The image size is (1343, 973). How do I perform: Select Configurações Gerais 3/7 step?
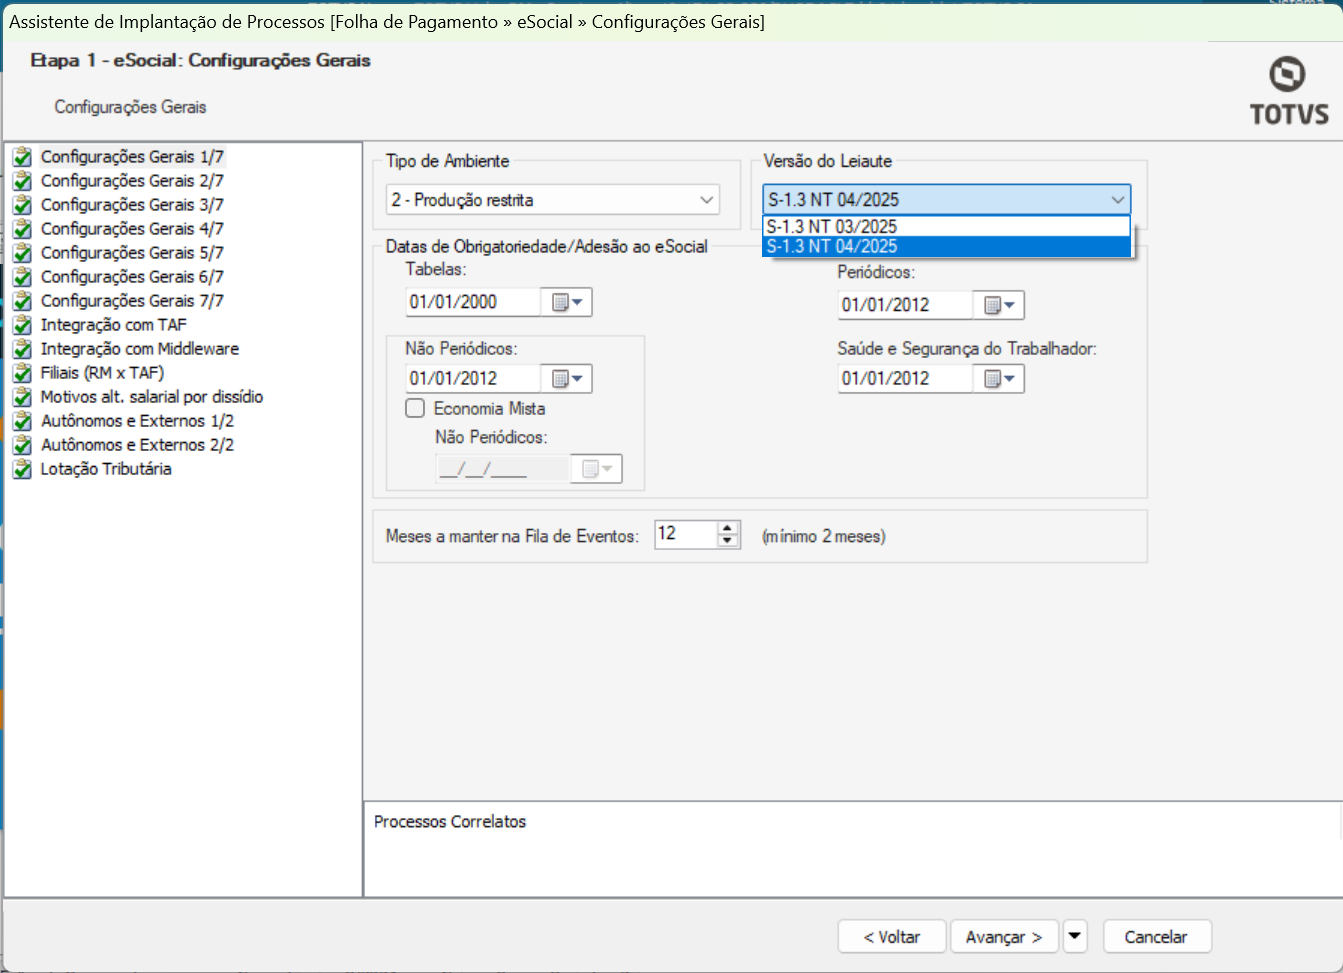(x=132, y=205)
